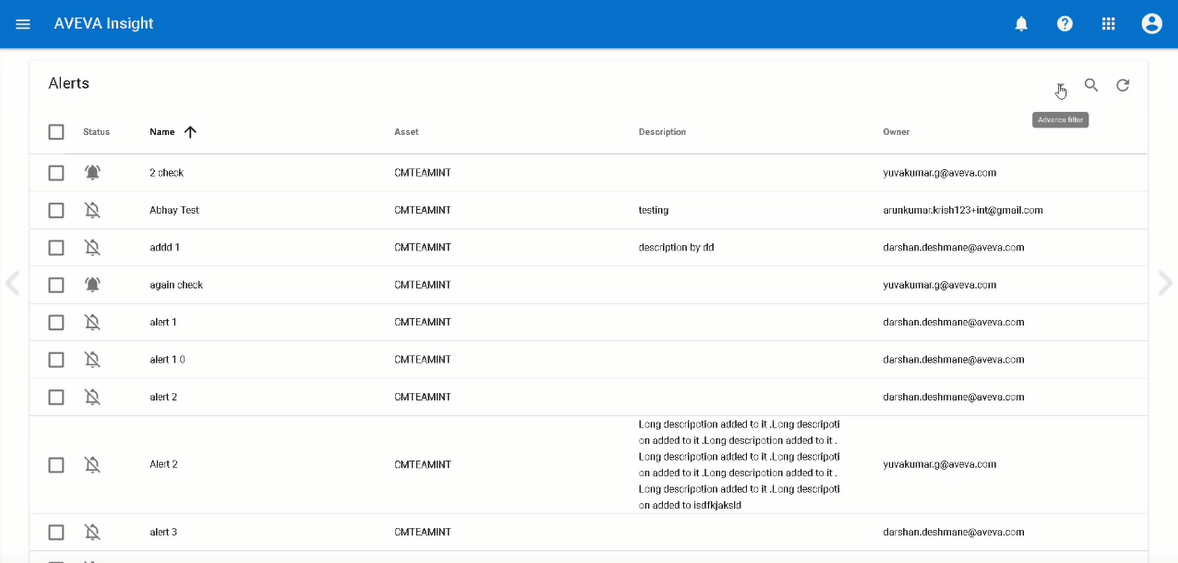Check the box for addd 1 alert
The width and height of the screenshot is (1178, 563).
click(56, 248)
